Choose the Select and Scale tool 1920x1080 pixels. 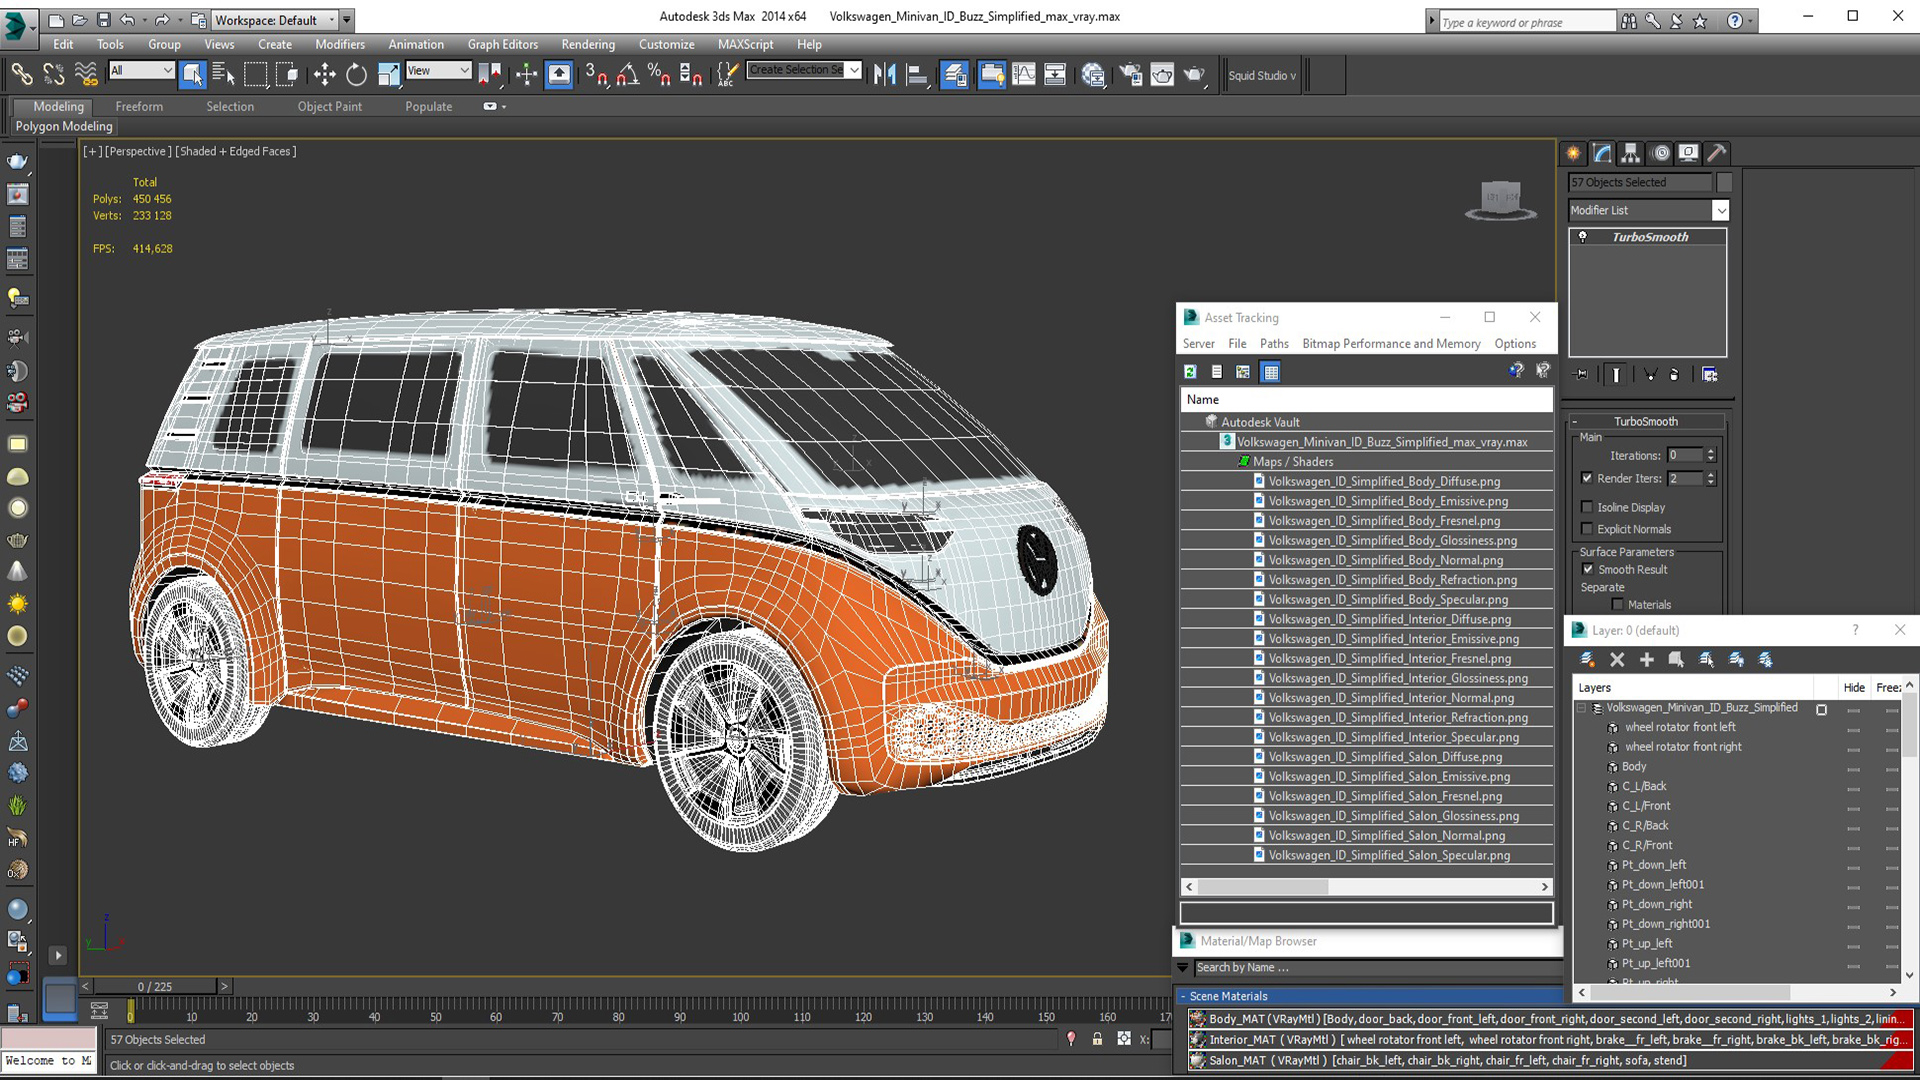click(x=388, y=74)
